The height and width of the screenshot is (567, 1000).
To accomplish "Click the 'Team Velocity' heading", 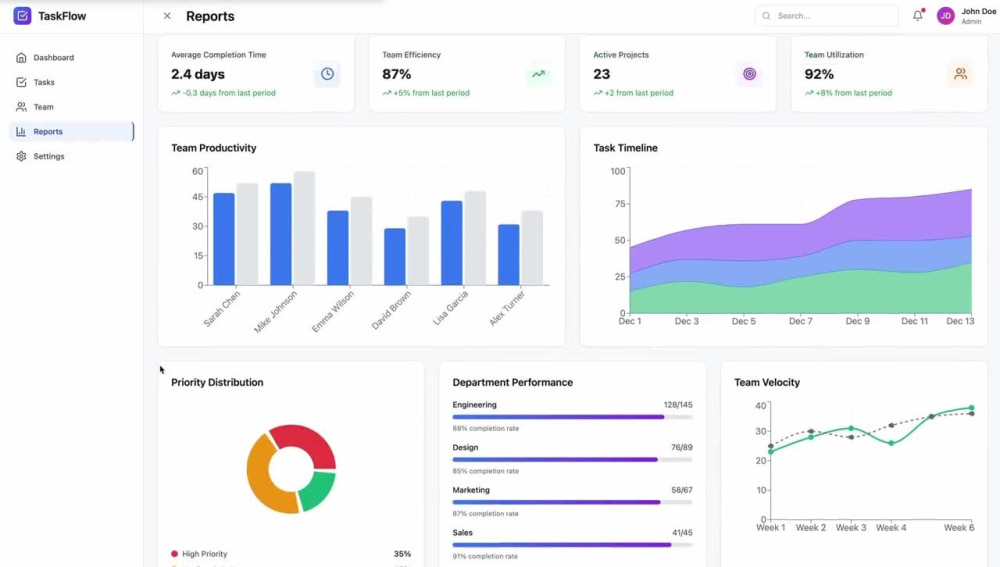I will pyautogui.click(x=767, y=383).
